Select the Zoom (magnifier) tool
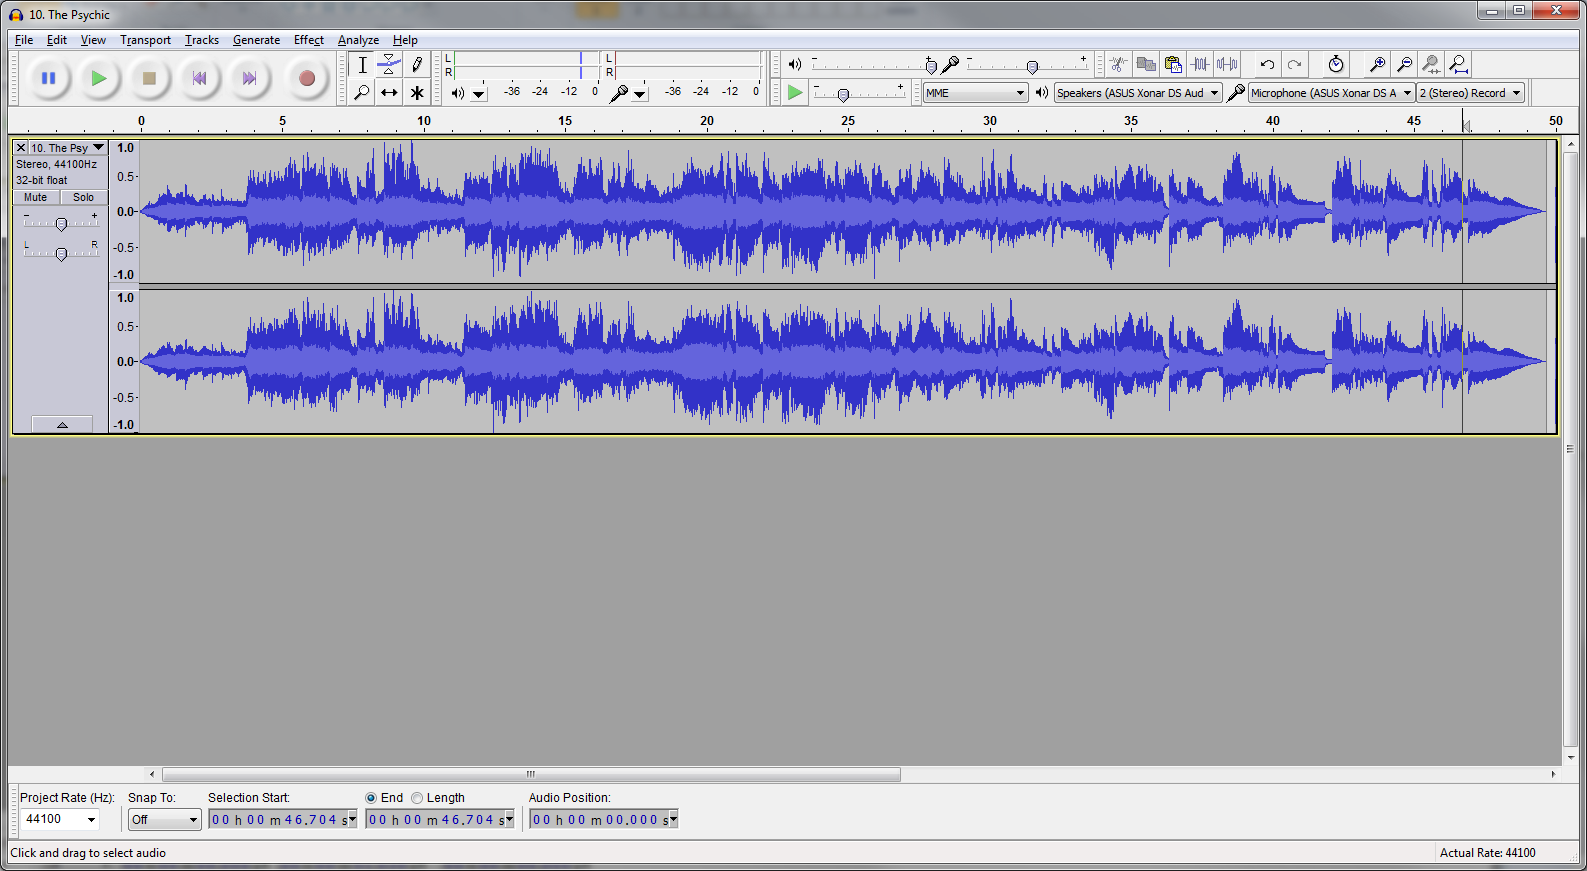The image size is (1587, 871). click(x=362, y=92)
